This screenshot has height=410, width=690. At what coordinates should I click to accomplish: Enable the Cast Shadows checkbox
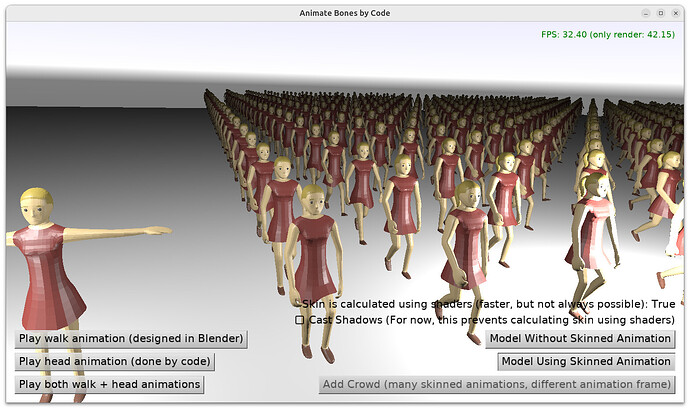pyautogui.click(x=300, y=320)
